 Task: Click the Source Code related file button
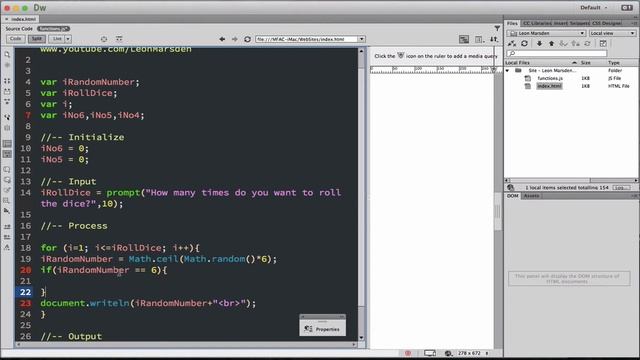click(x=19, y=29)
